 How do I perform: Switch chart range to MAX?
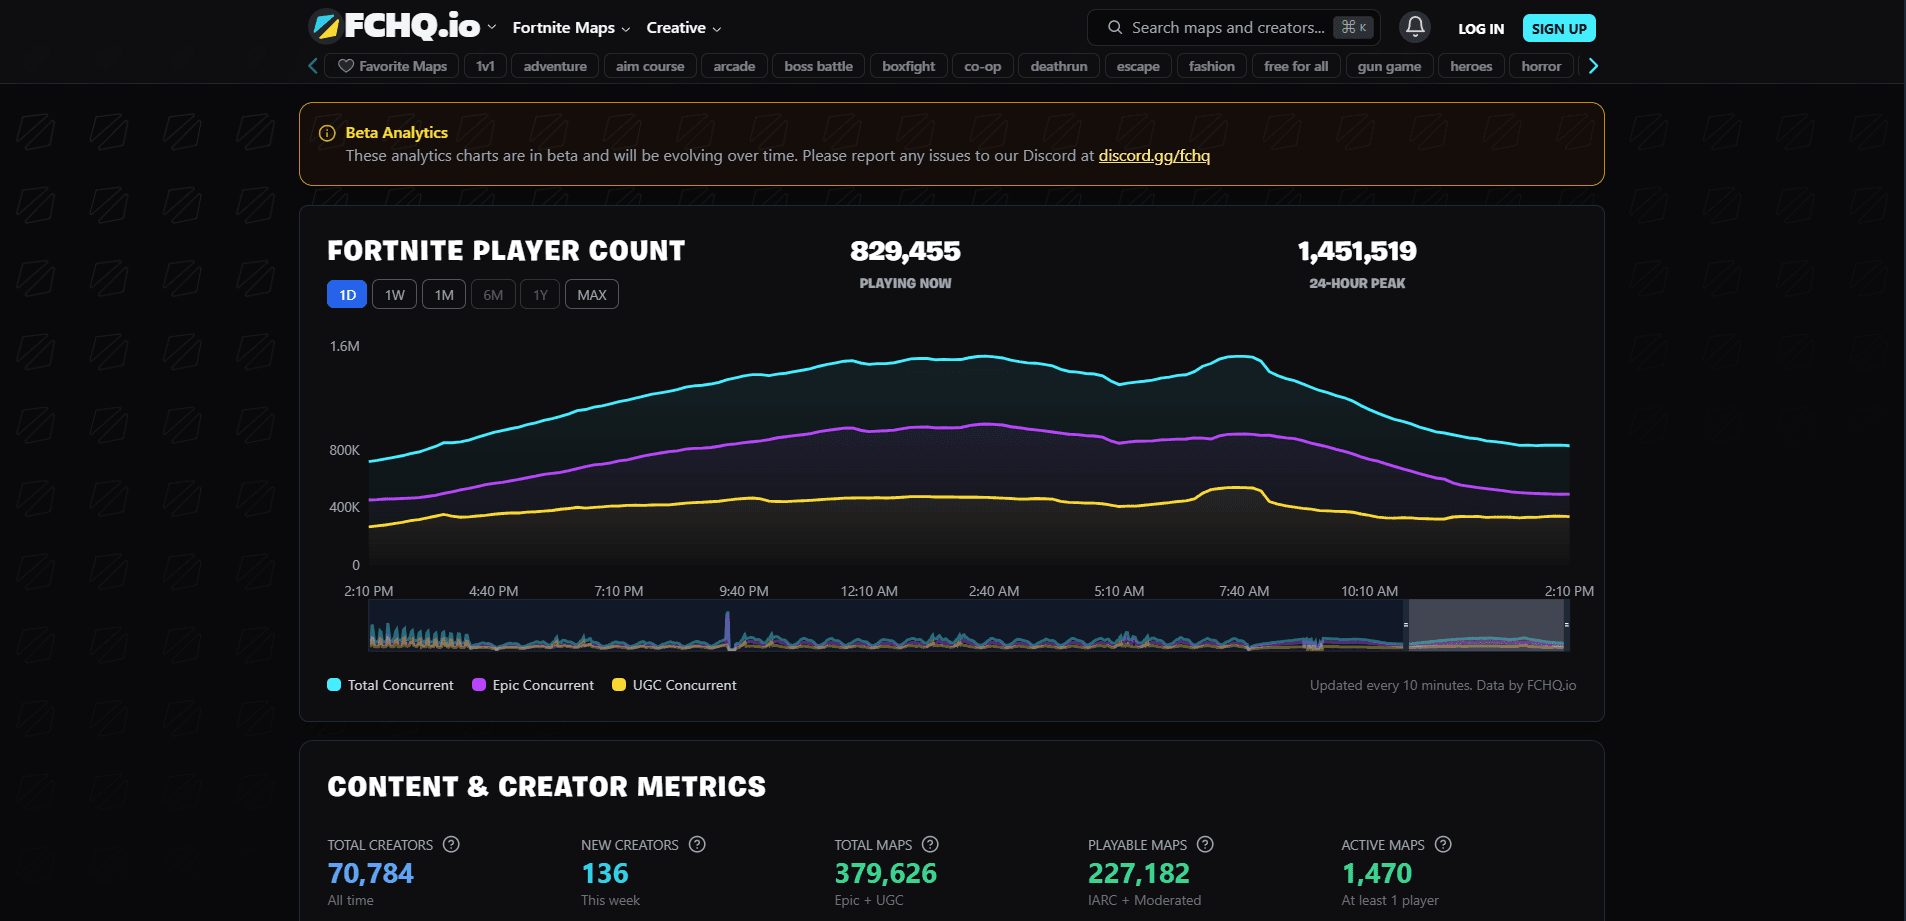(592, 295)
